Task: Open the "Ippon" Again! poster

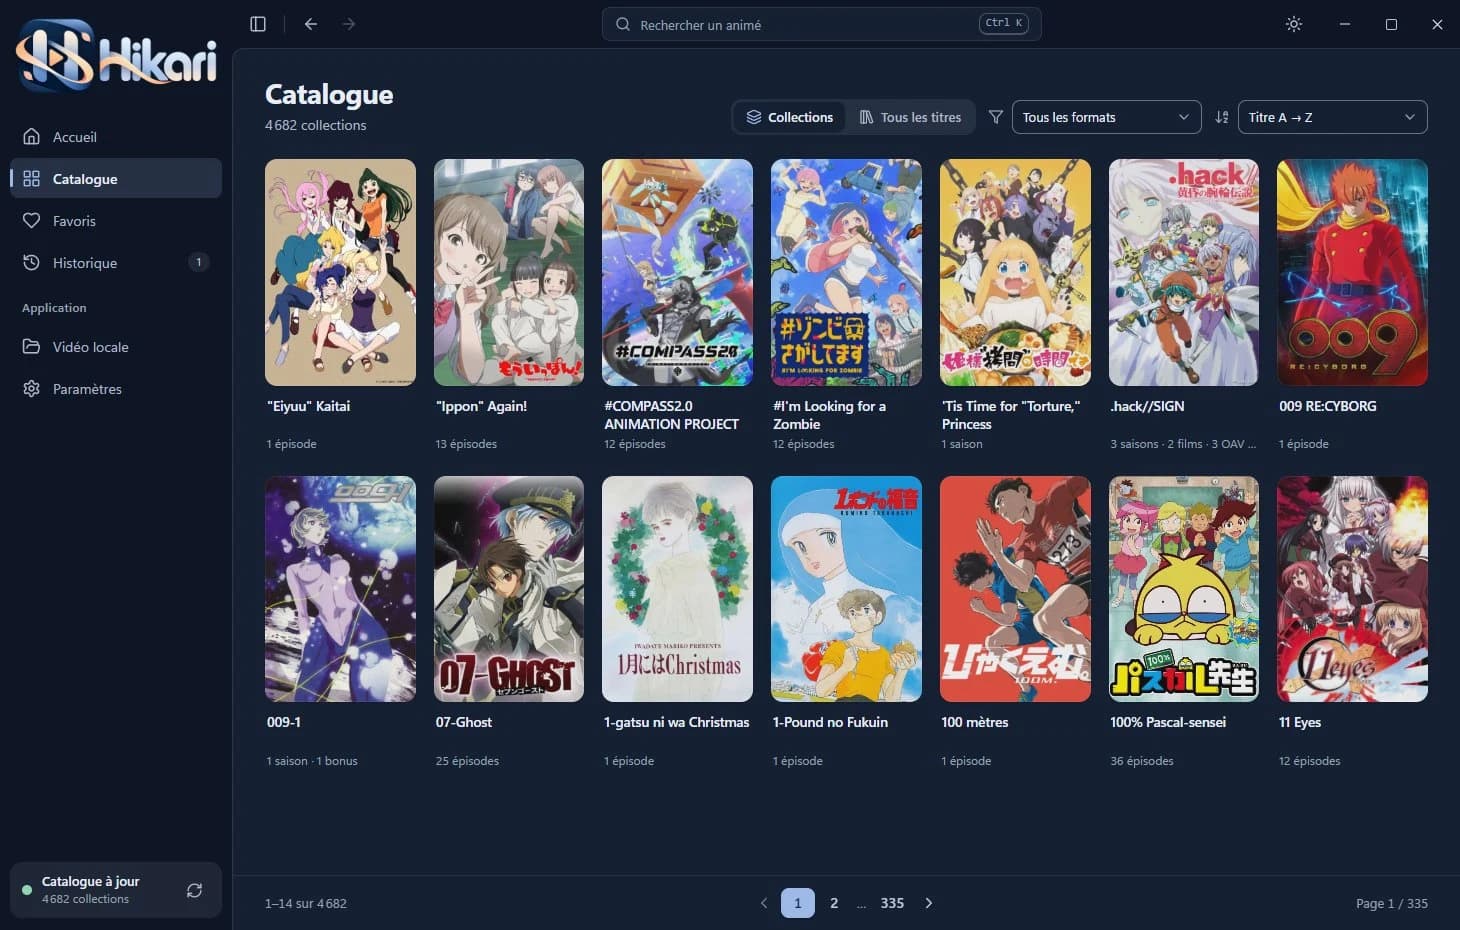Action: (509, 272)
